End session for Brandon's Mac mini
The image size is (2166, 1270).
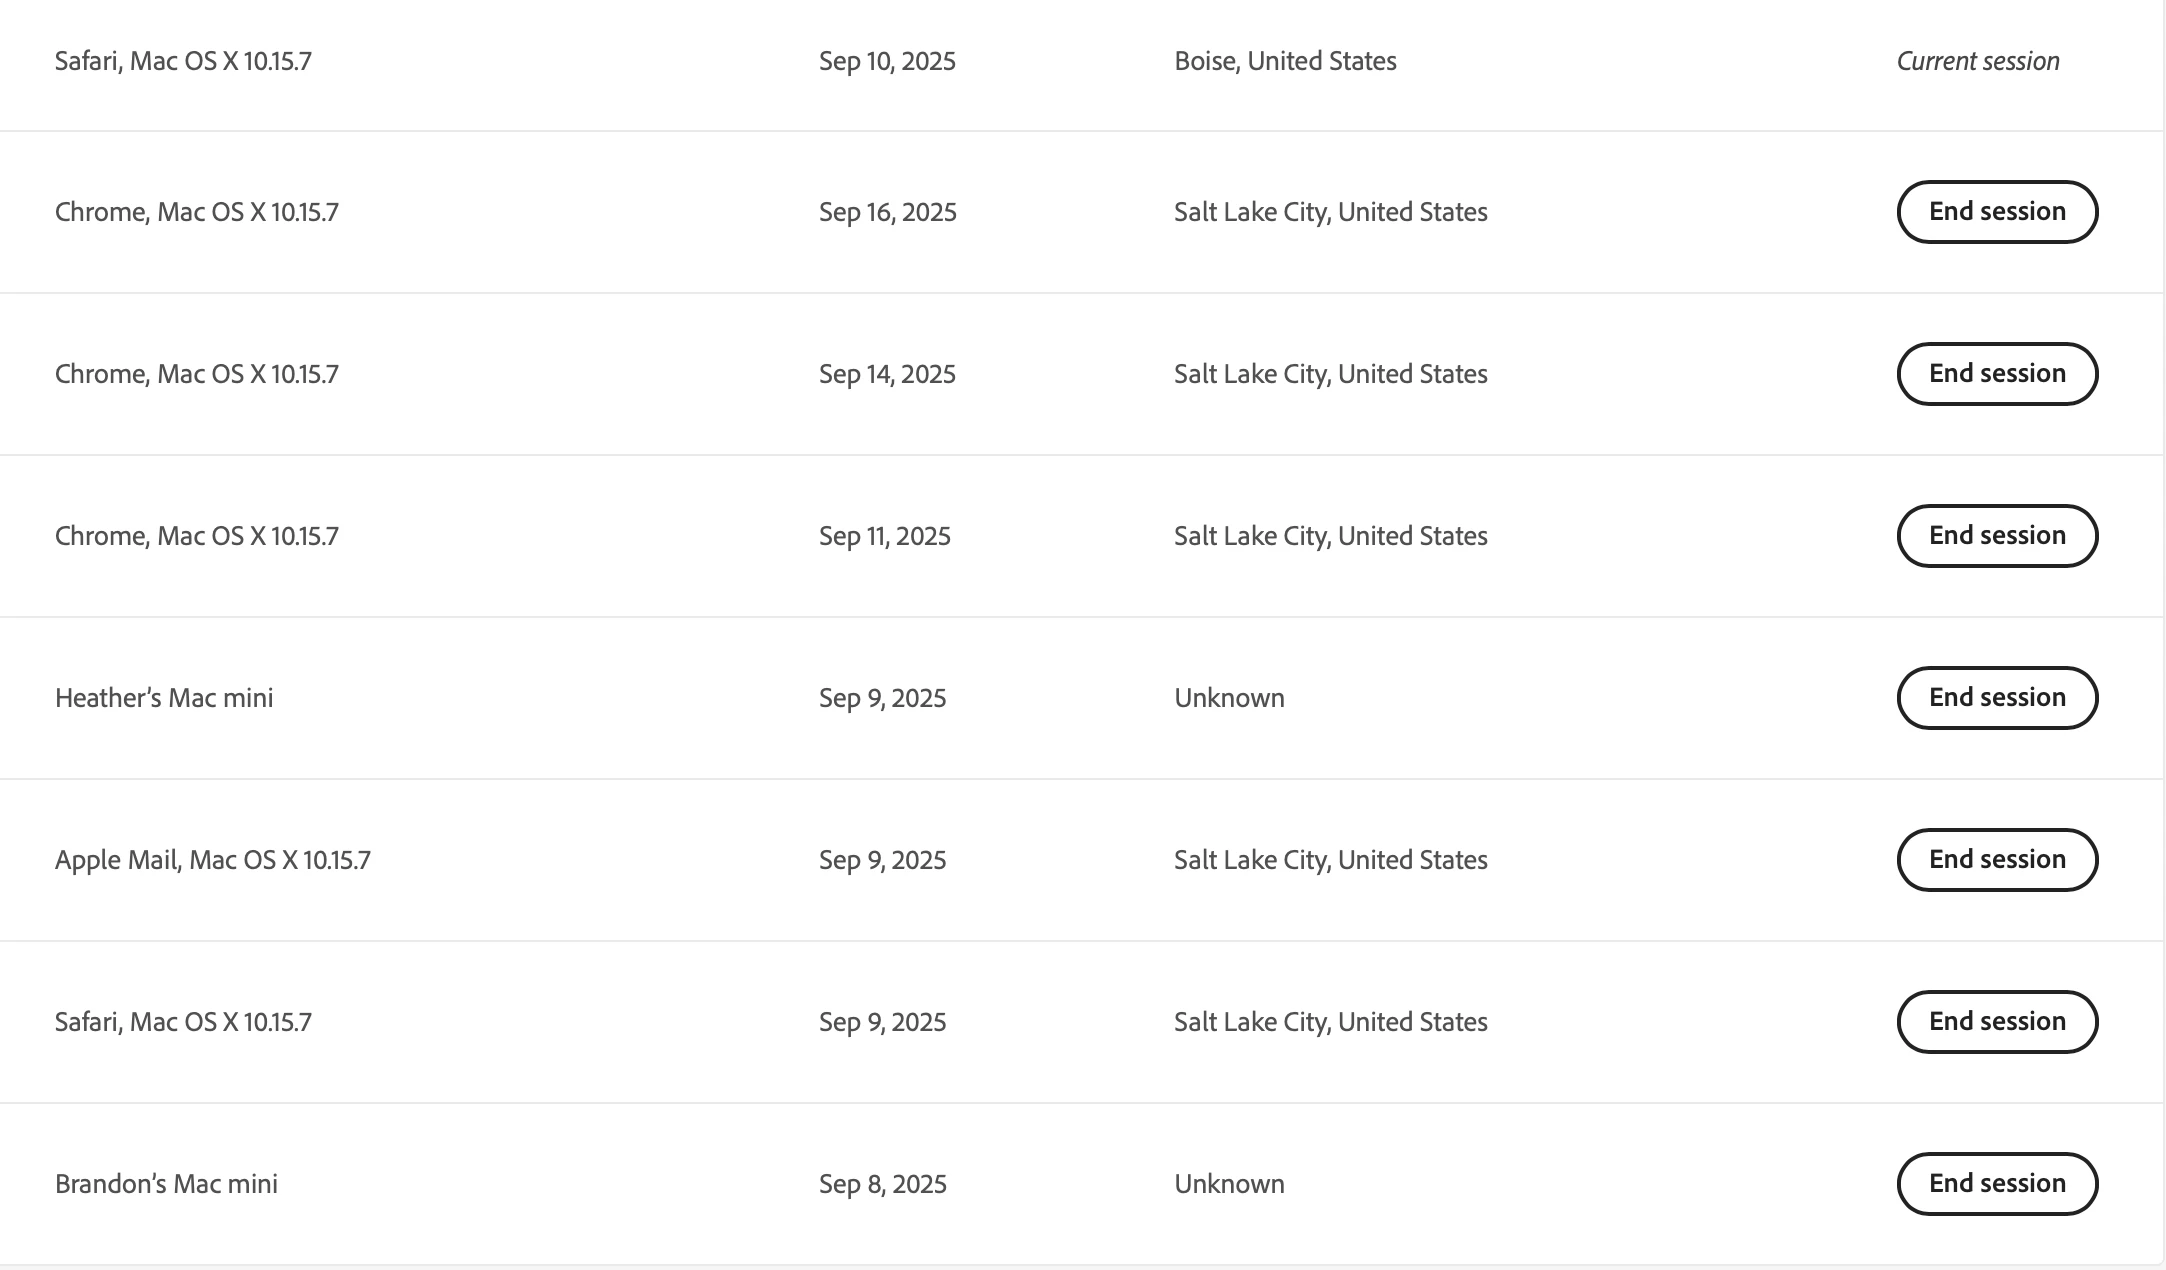click(1997, 1184)
